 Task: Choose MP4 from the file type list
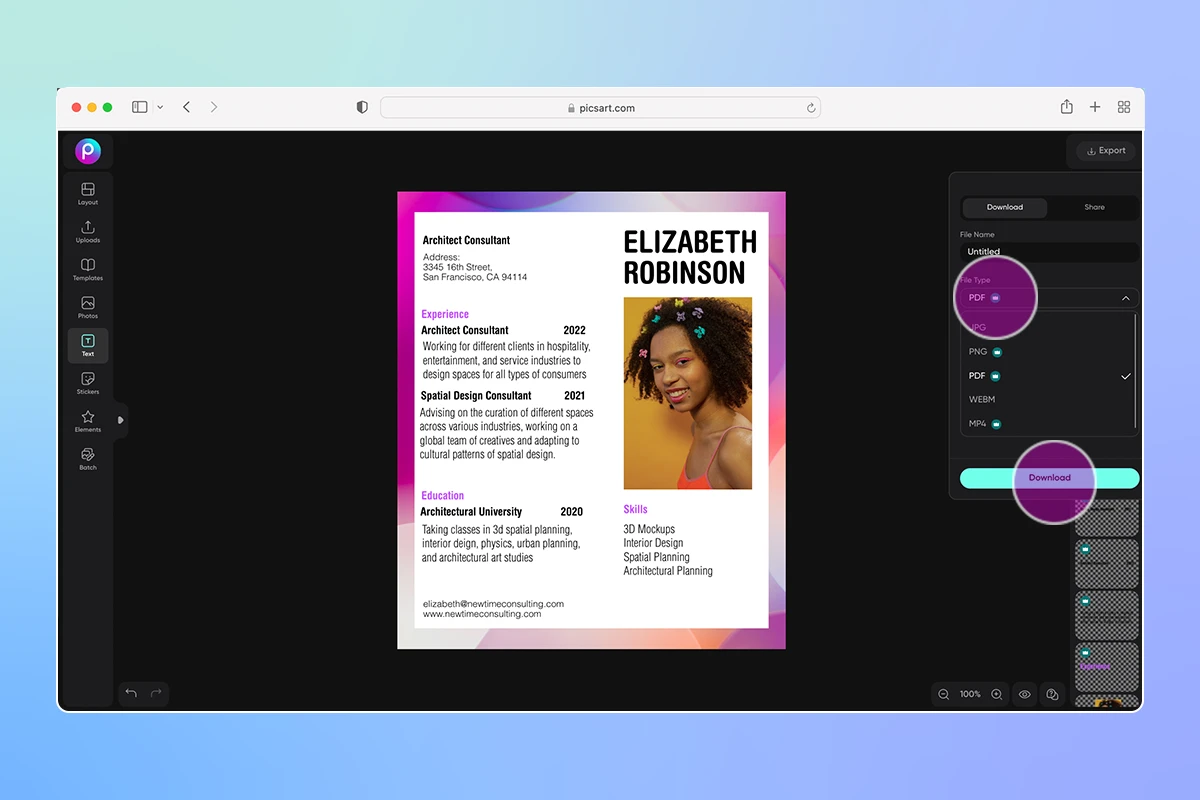977,423
